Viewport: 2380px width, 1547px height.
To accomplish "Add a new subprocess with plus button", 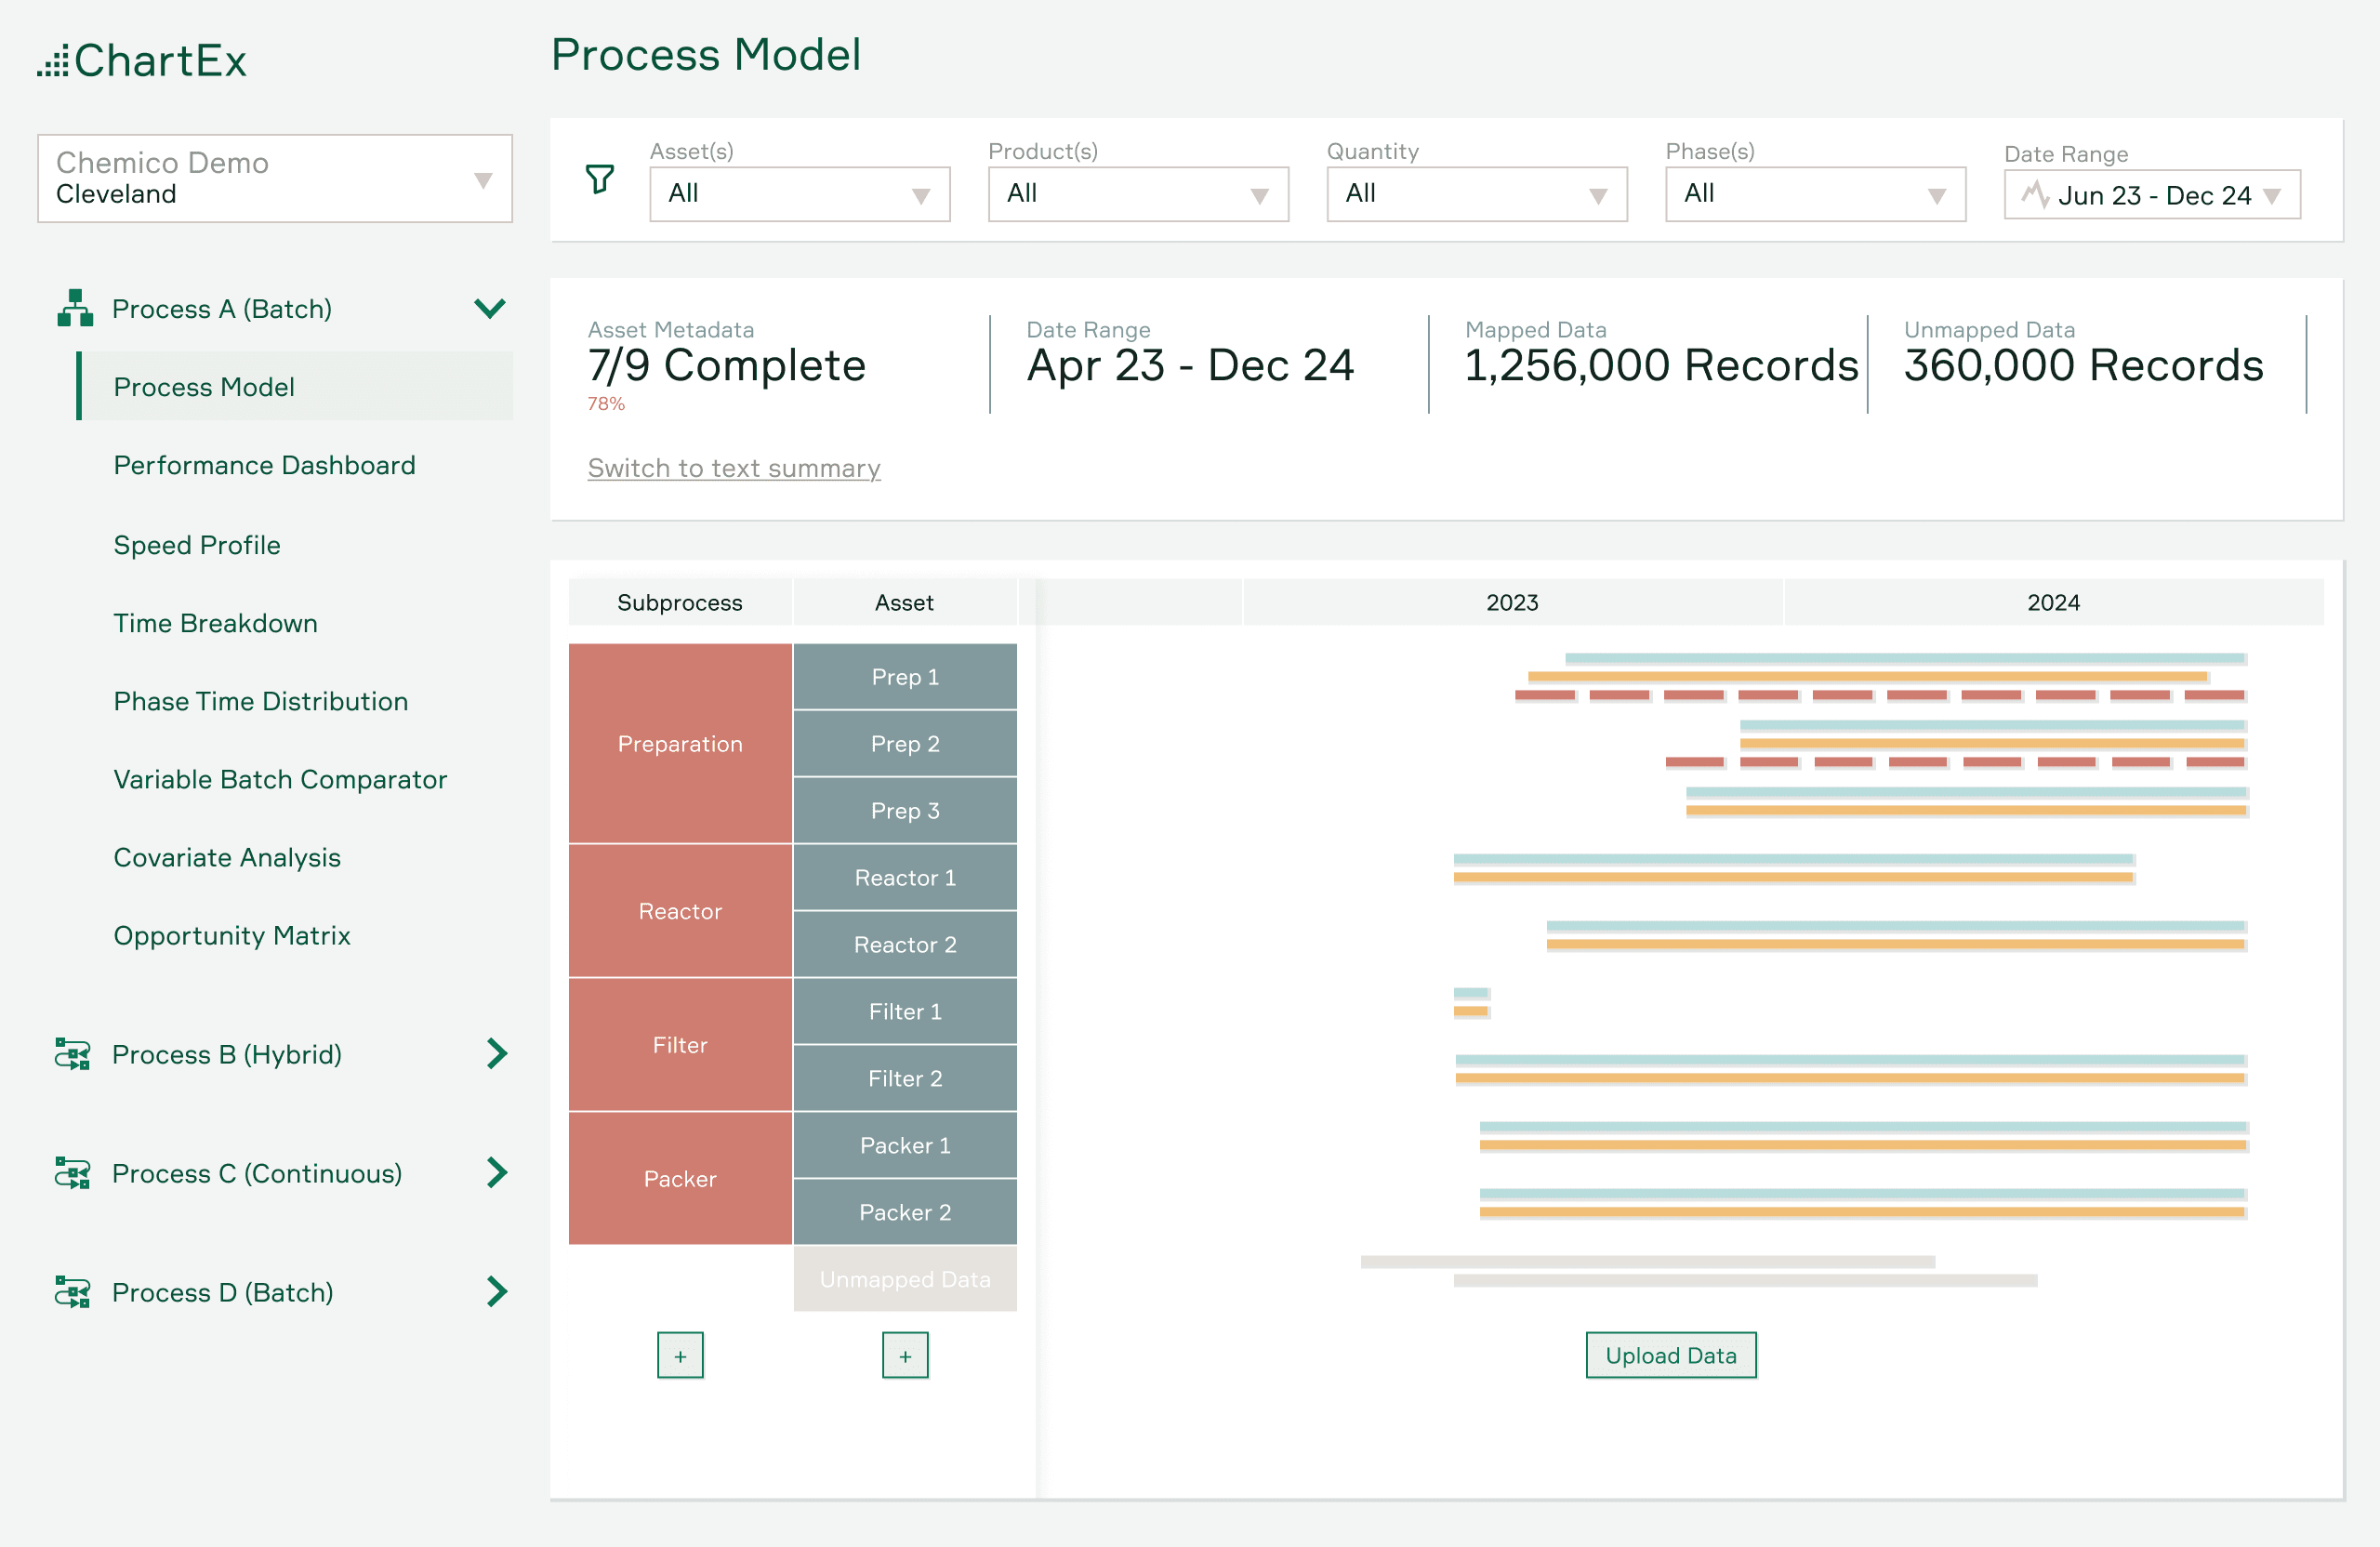I will click(680, 1355).
